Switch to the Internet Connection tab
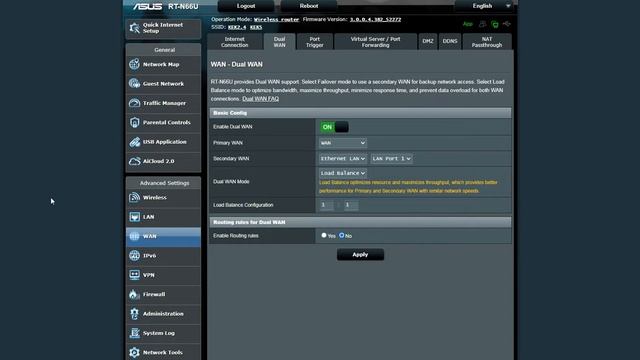This screenshot has width=640, height=360. click(235, 42)
